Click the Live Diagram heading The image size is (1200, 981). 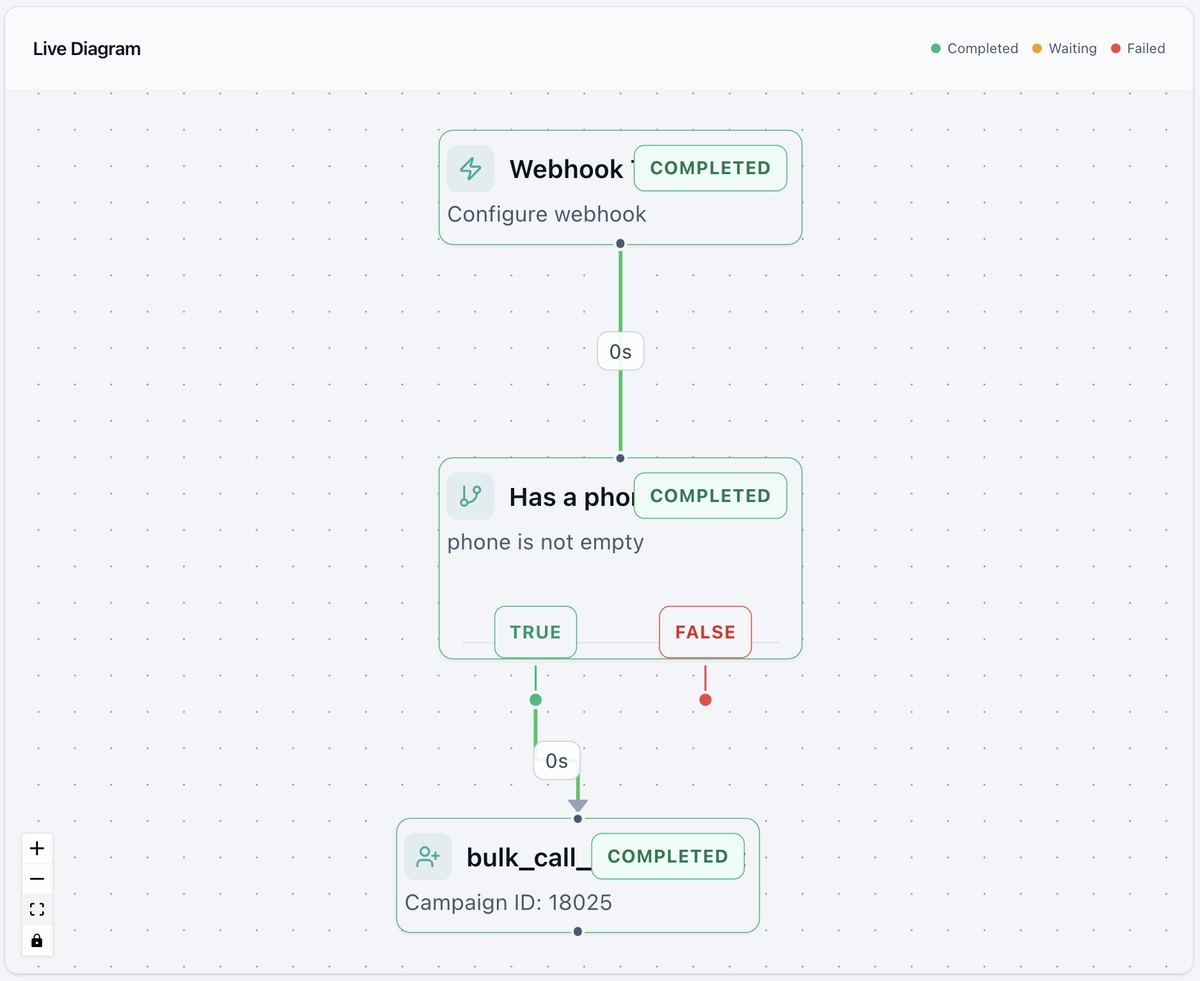point(87,48)
